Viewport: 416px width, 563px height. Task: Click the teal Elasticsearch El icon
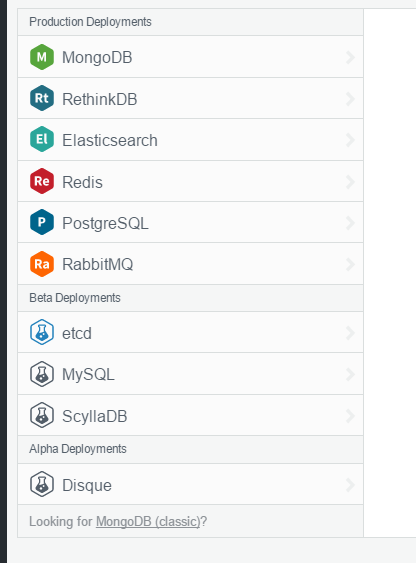click(x=42, y=139)
